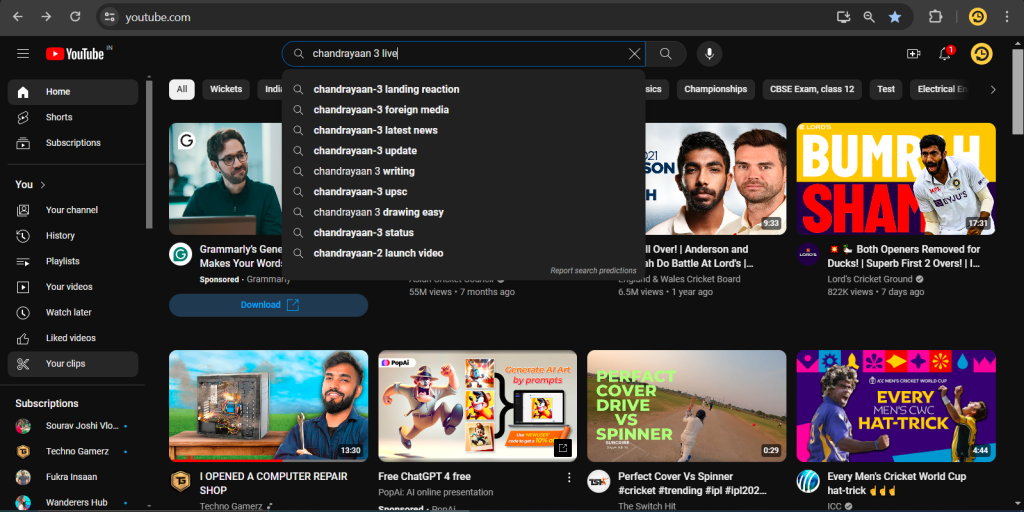View site information icon in address bar
The width and height of the screenshot is (1024, 512).
(110, 17)
